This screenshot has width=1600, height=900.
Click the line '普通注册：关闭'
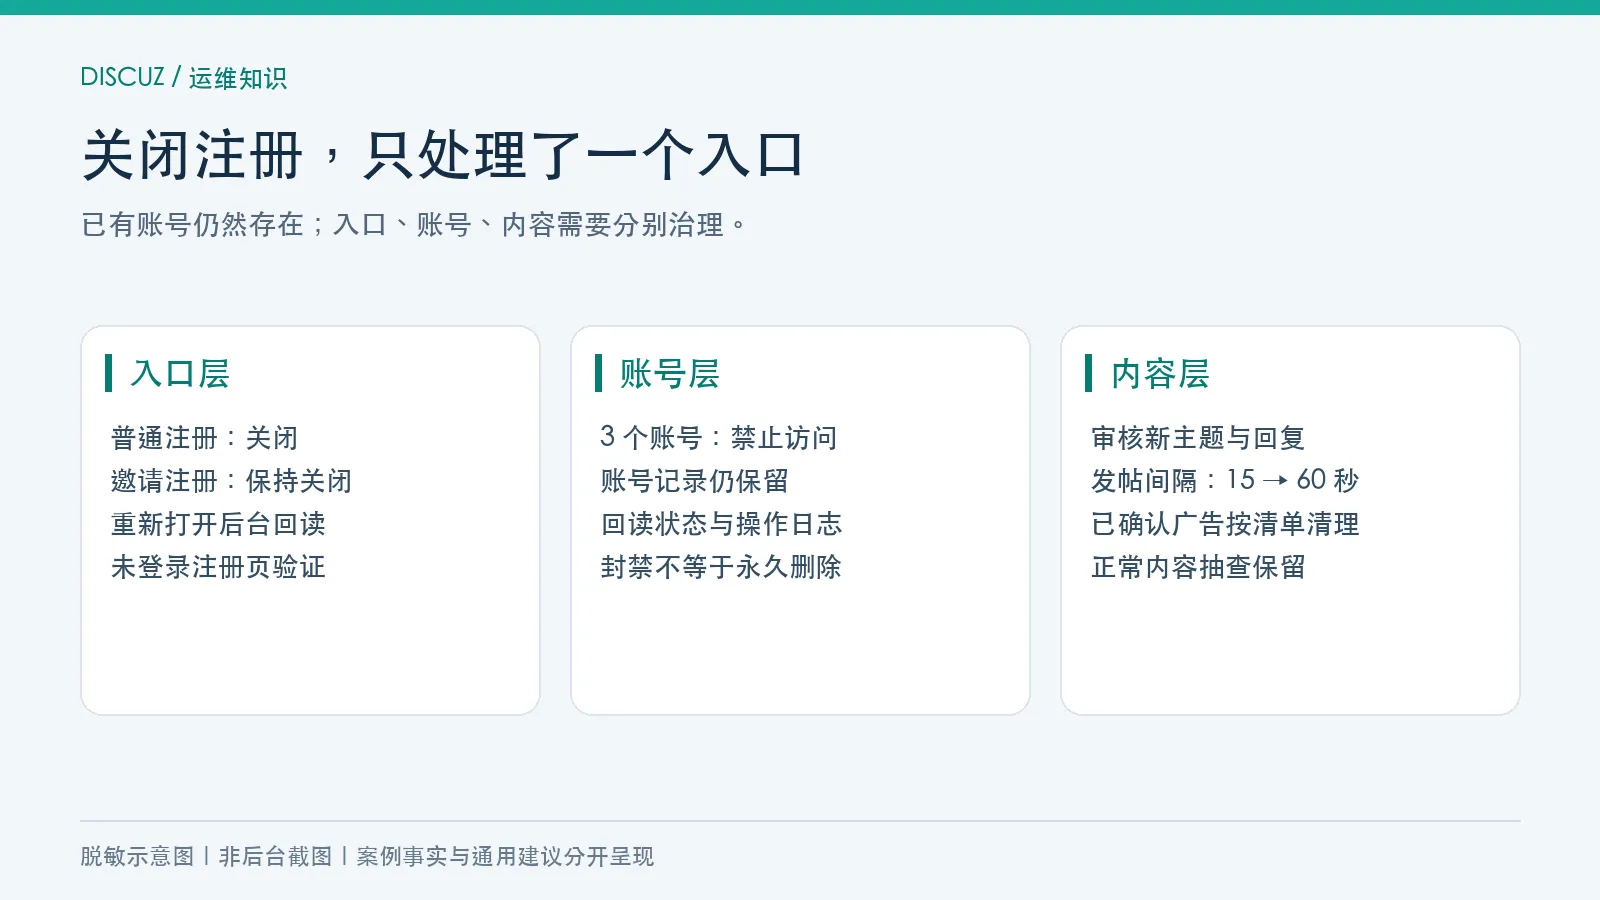(204, 438)
